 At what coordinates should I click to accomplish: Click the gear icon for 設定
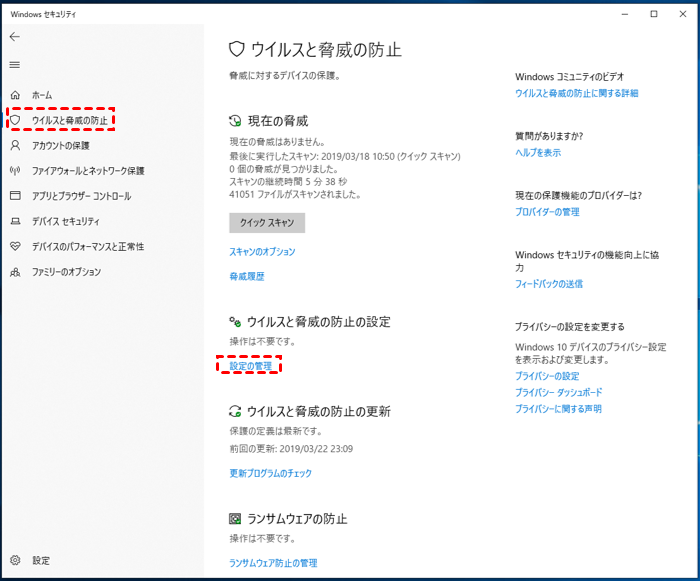15,560
